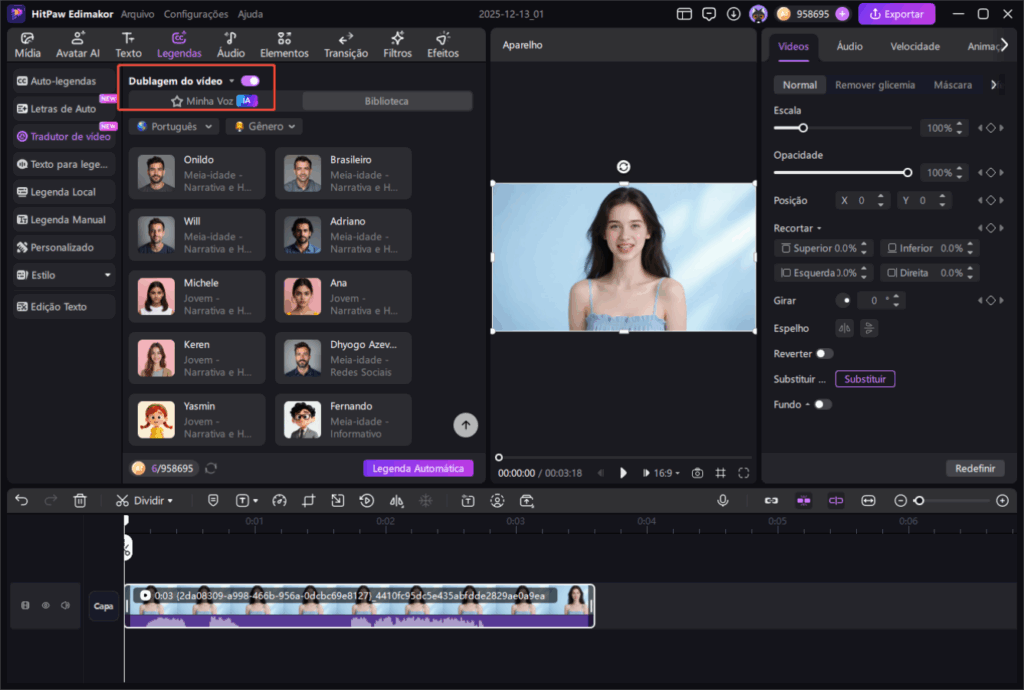The height and width of the screenshot is (690, 1024).
Task: Click the Opacidade slider handle
Action: pos(907,172)
